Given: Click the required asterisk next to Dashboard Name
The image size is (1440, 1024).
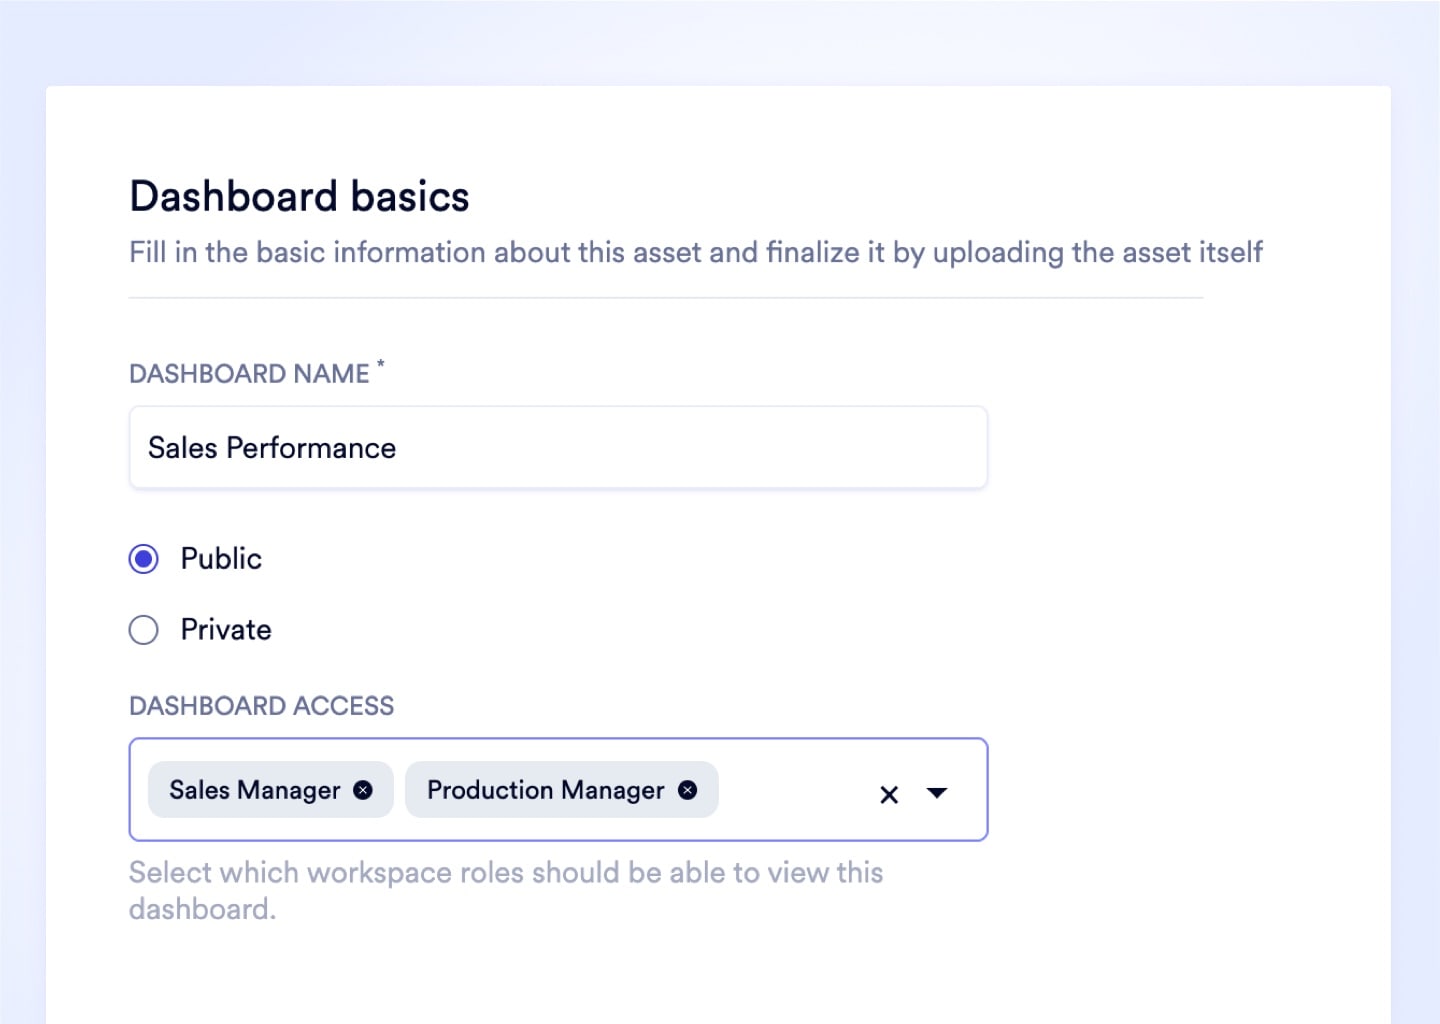Looking at the screenshot, I should click(380, 366).
